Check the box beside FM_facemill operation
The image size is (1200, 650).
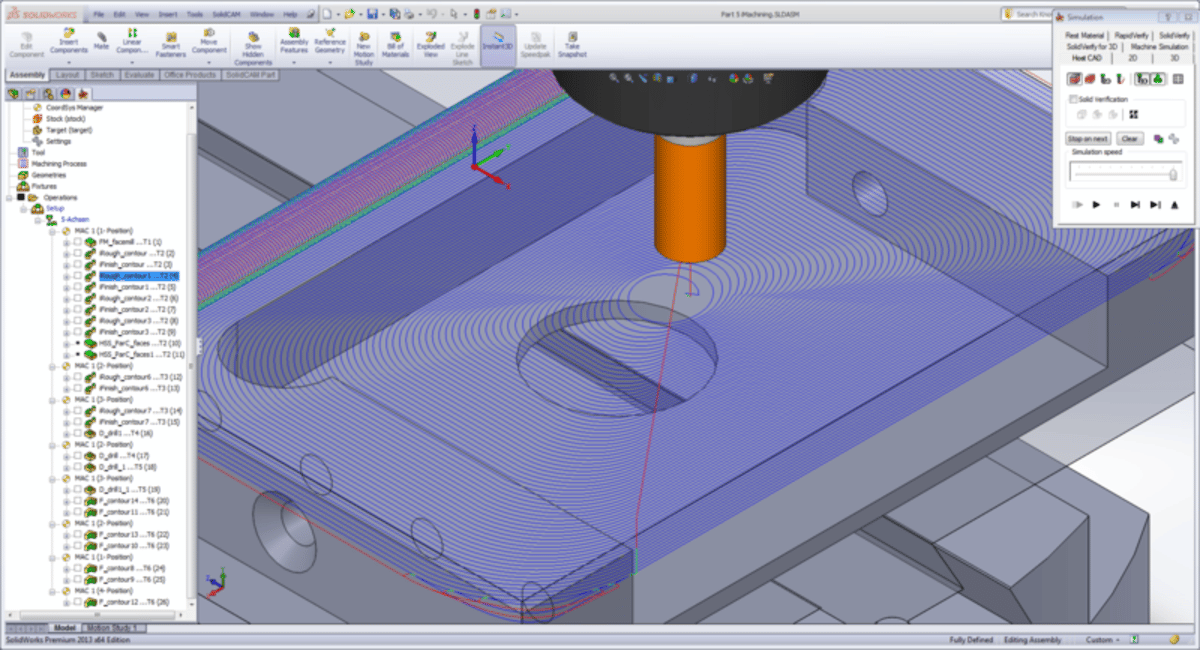tap(77, 242)
